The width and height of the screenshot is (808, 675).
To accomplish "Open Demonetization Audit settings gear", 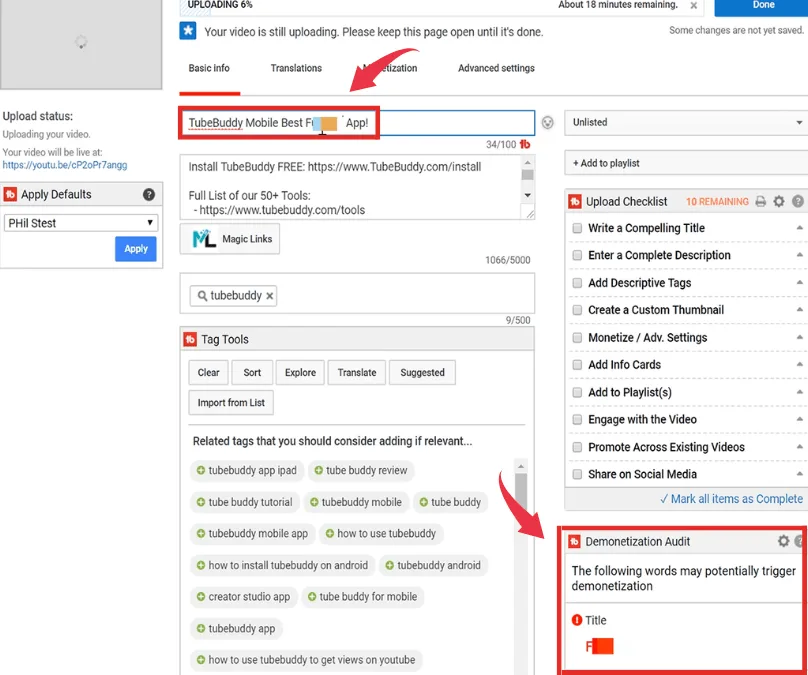I will [783, 541].
